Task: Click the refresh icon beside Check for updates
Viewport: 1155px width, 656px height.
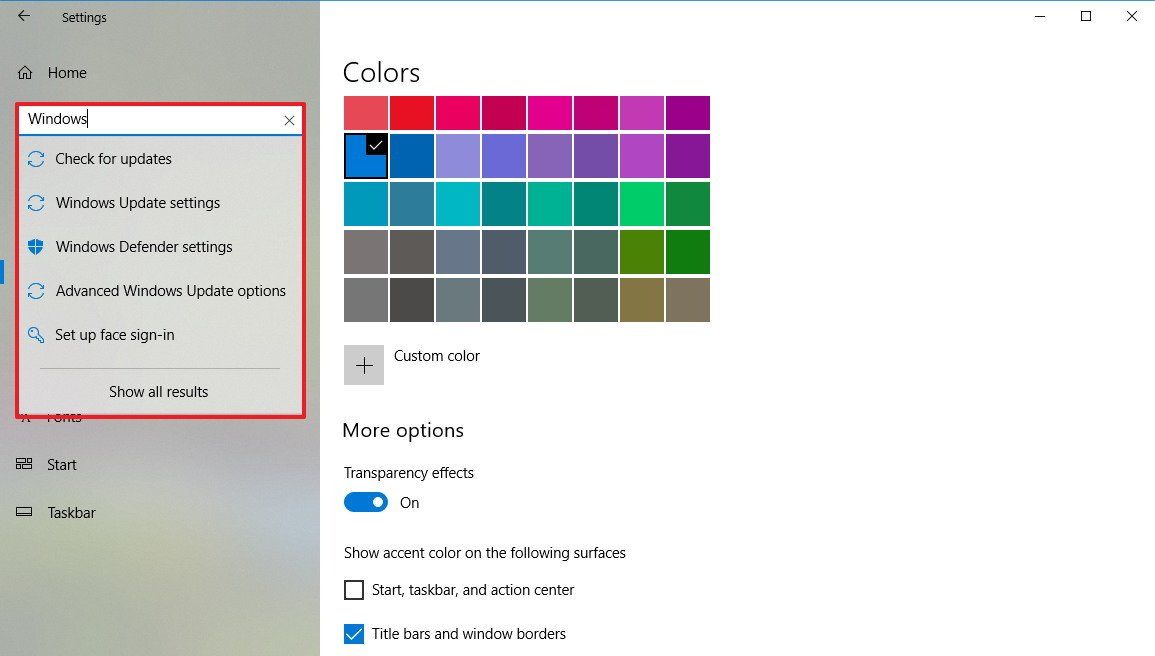Action: [37, 158]
